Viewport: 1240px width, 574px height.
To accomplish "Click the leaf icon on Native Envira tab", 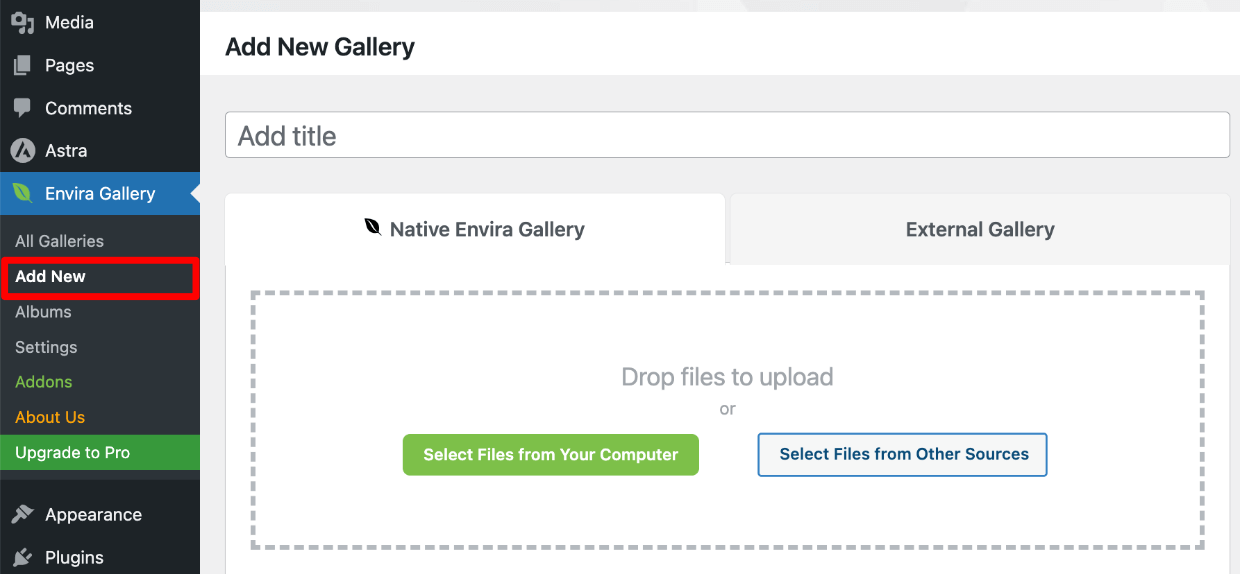I will tap(373, 228).
